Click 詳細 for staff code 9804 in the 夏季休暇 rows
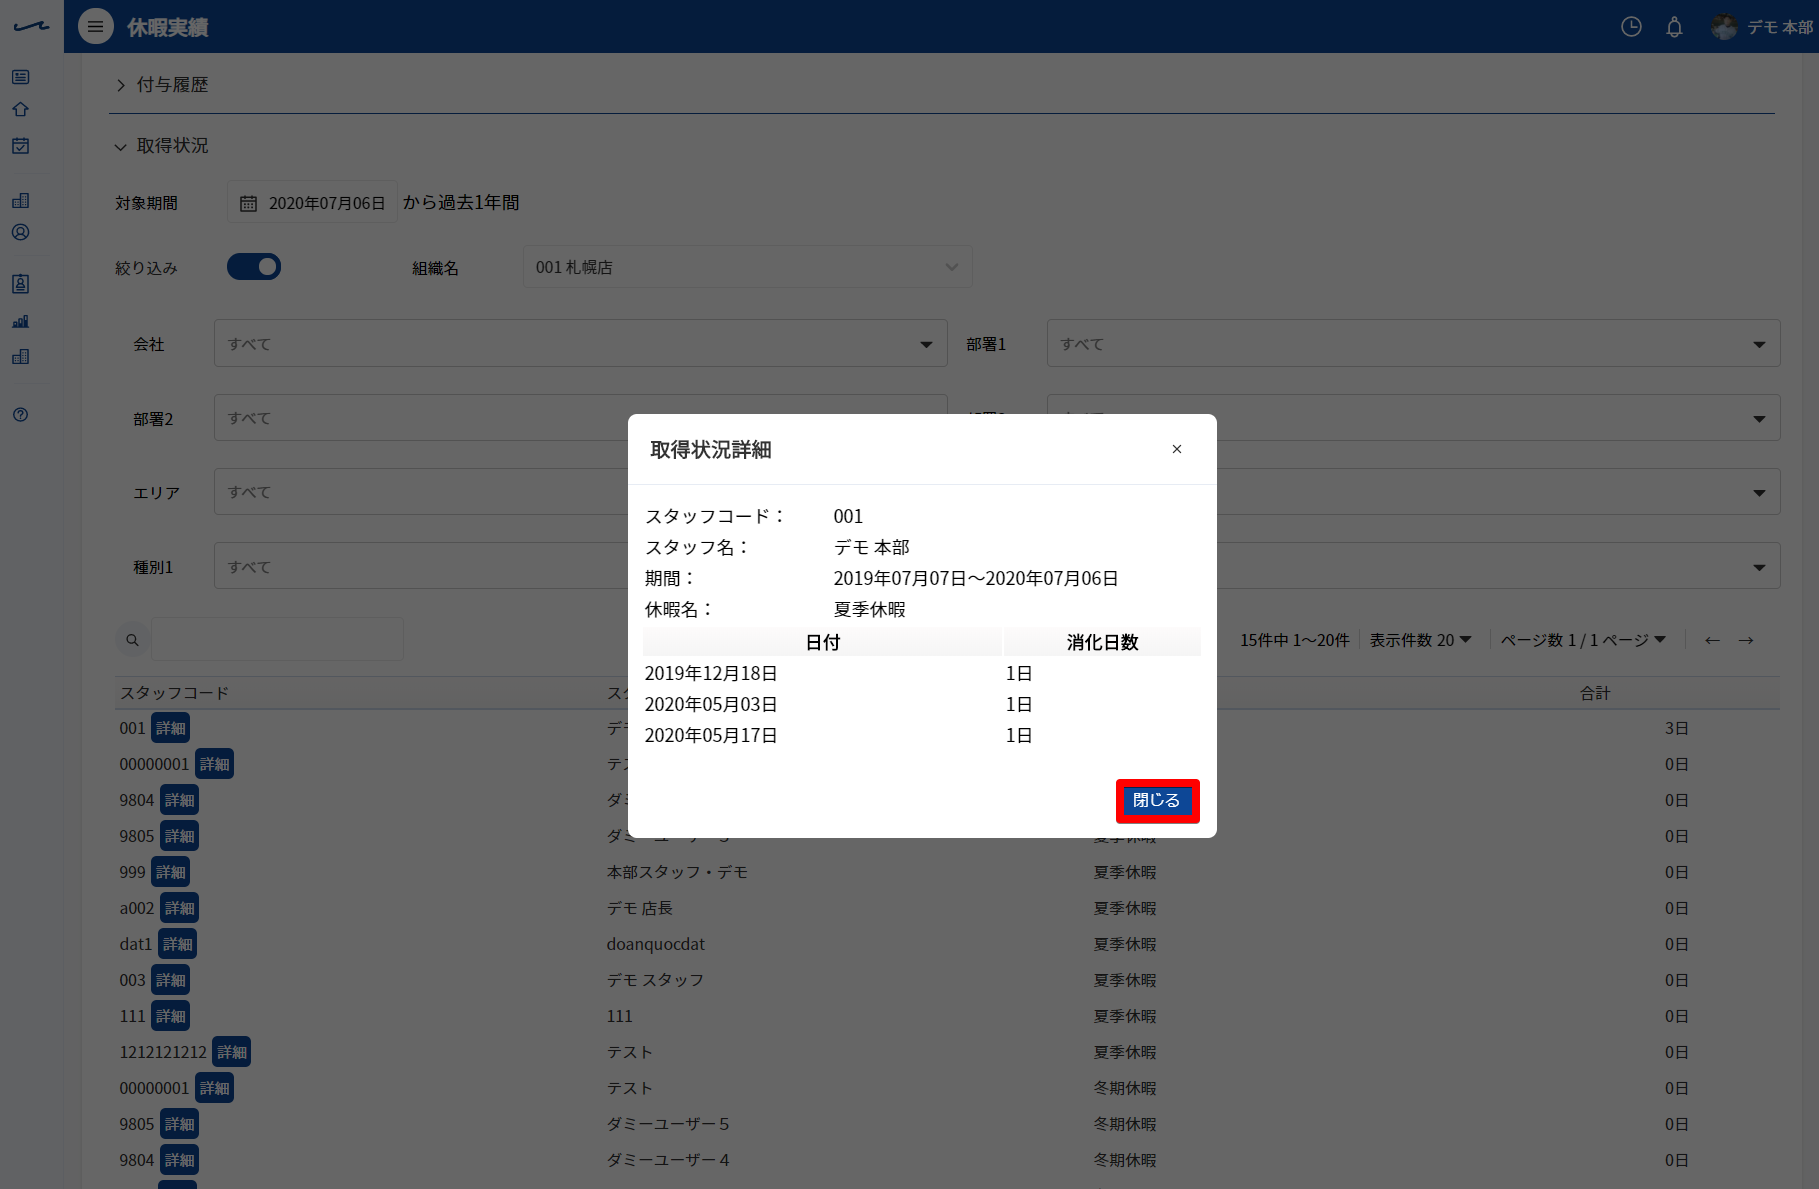Viewport: 1819px width, 1189px height. [180, 800]
